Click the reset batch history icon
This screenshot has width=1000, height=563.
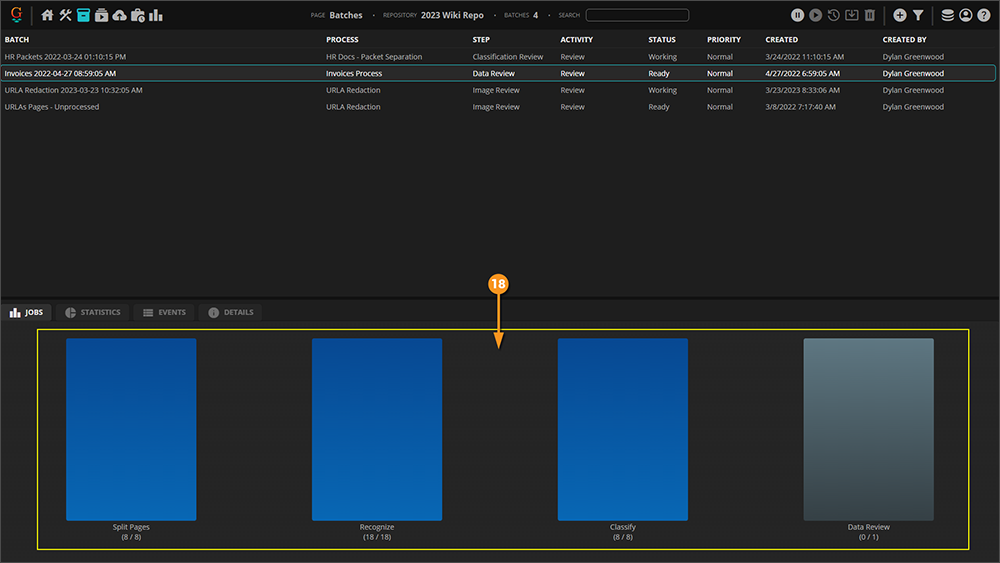pyautogui.click(x=833, y=15)
